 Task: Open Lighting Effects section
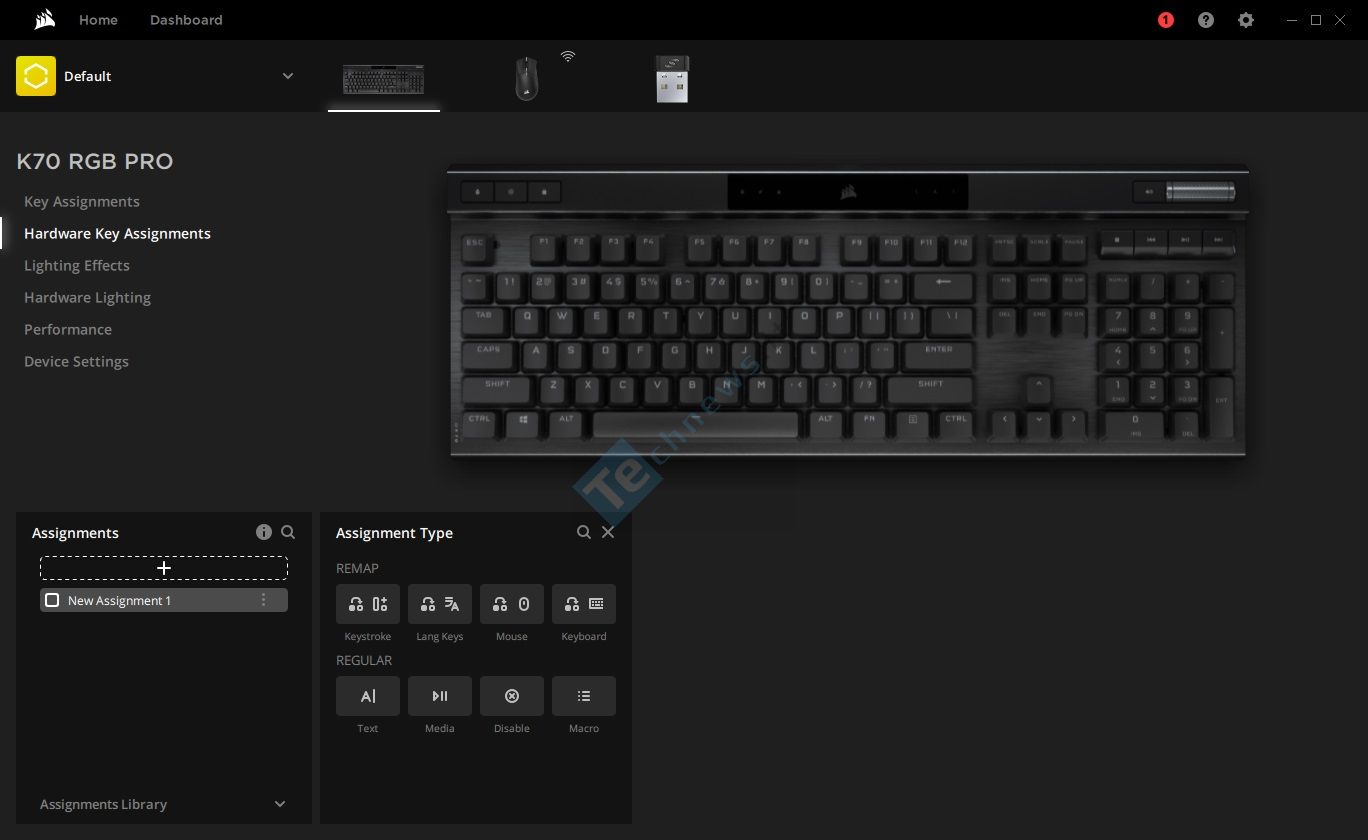[77, 265]
